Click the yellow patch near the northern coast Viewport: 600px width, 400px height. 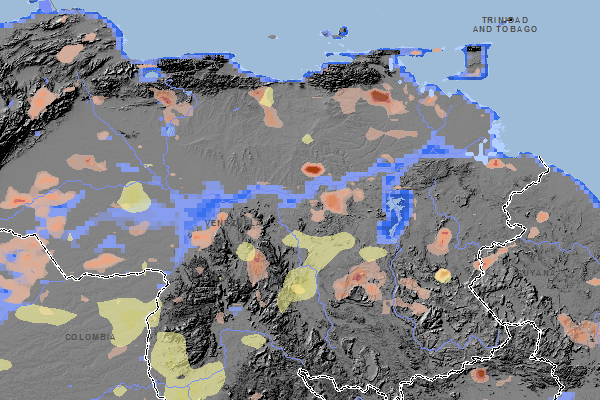pos(266,98)
